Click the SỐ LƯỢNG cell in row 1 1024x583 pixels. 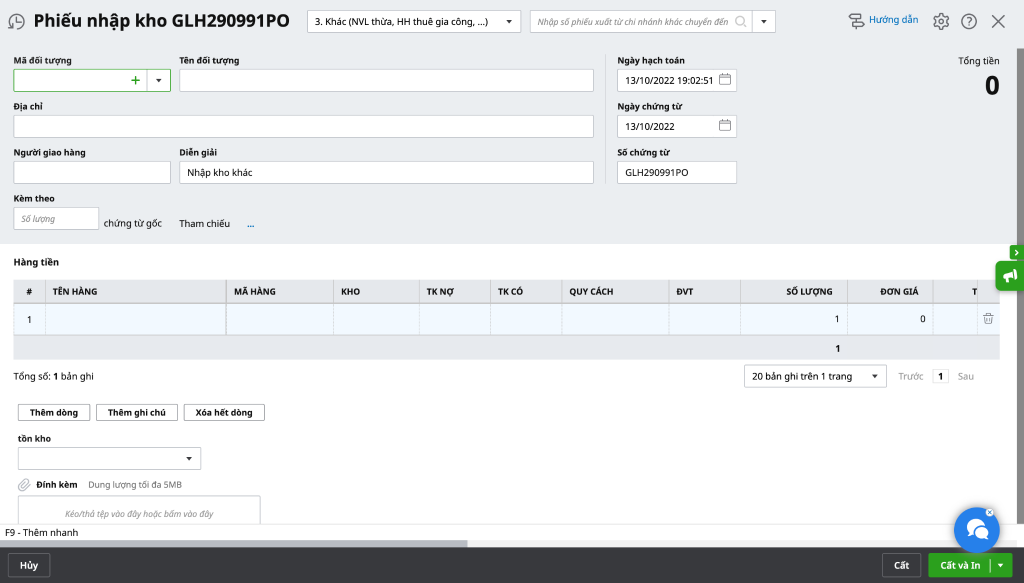[794, 319]
